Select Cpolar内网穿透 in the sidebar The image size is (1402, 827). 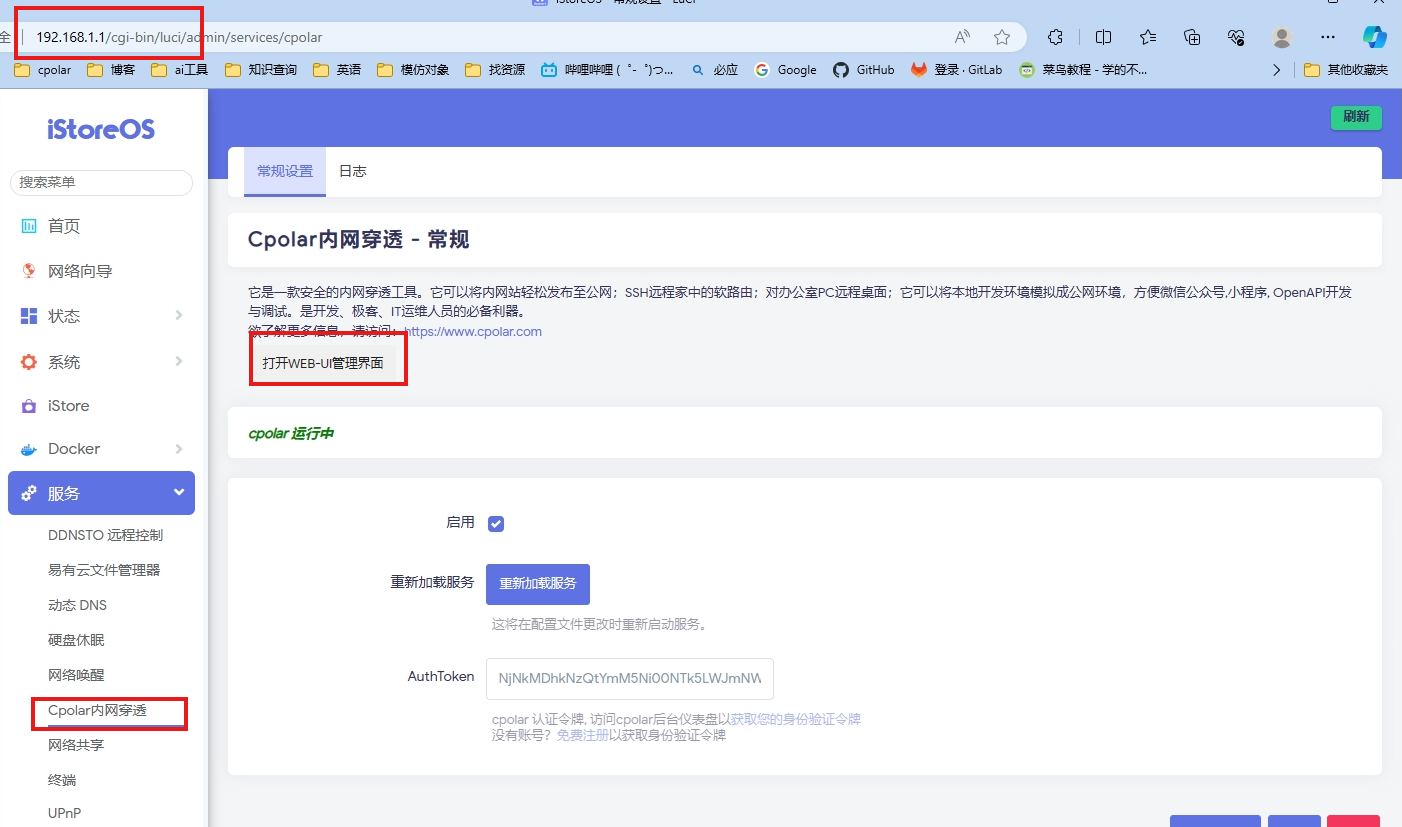(97, 710)
